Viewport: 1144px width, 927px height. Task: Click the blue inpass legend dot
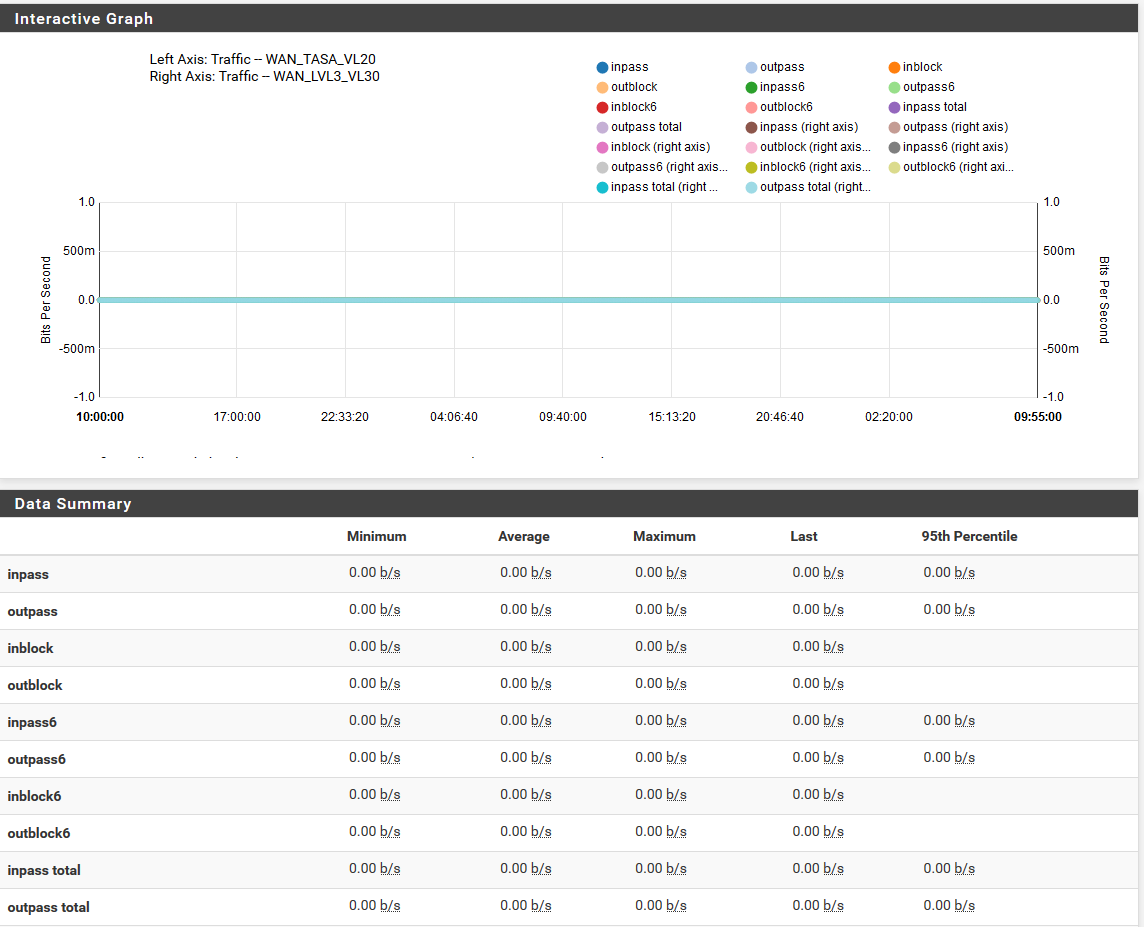coord(602,68)
